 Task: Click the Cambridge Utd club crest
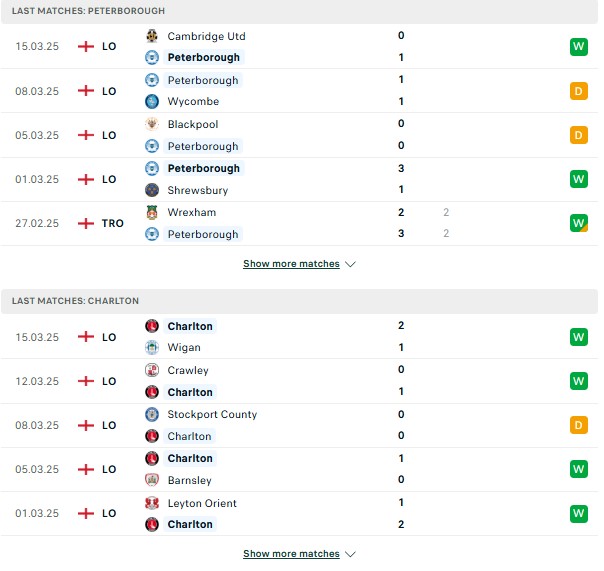[x=152, y=36]
